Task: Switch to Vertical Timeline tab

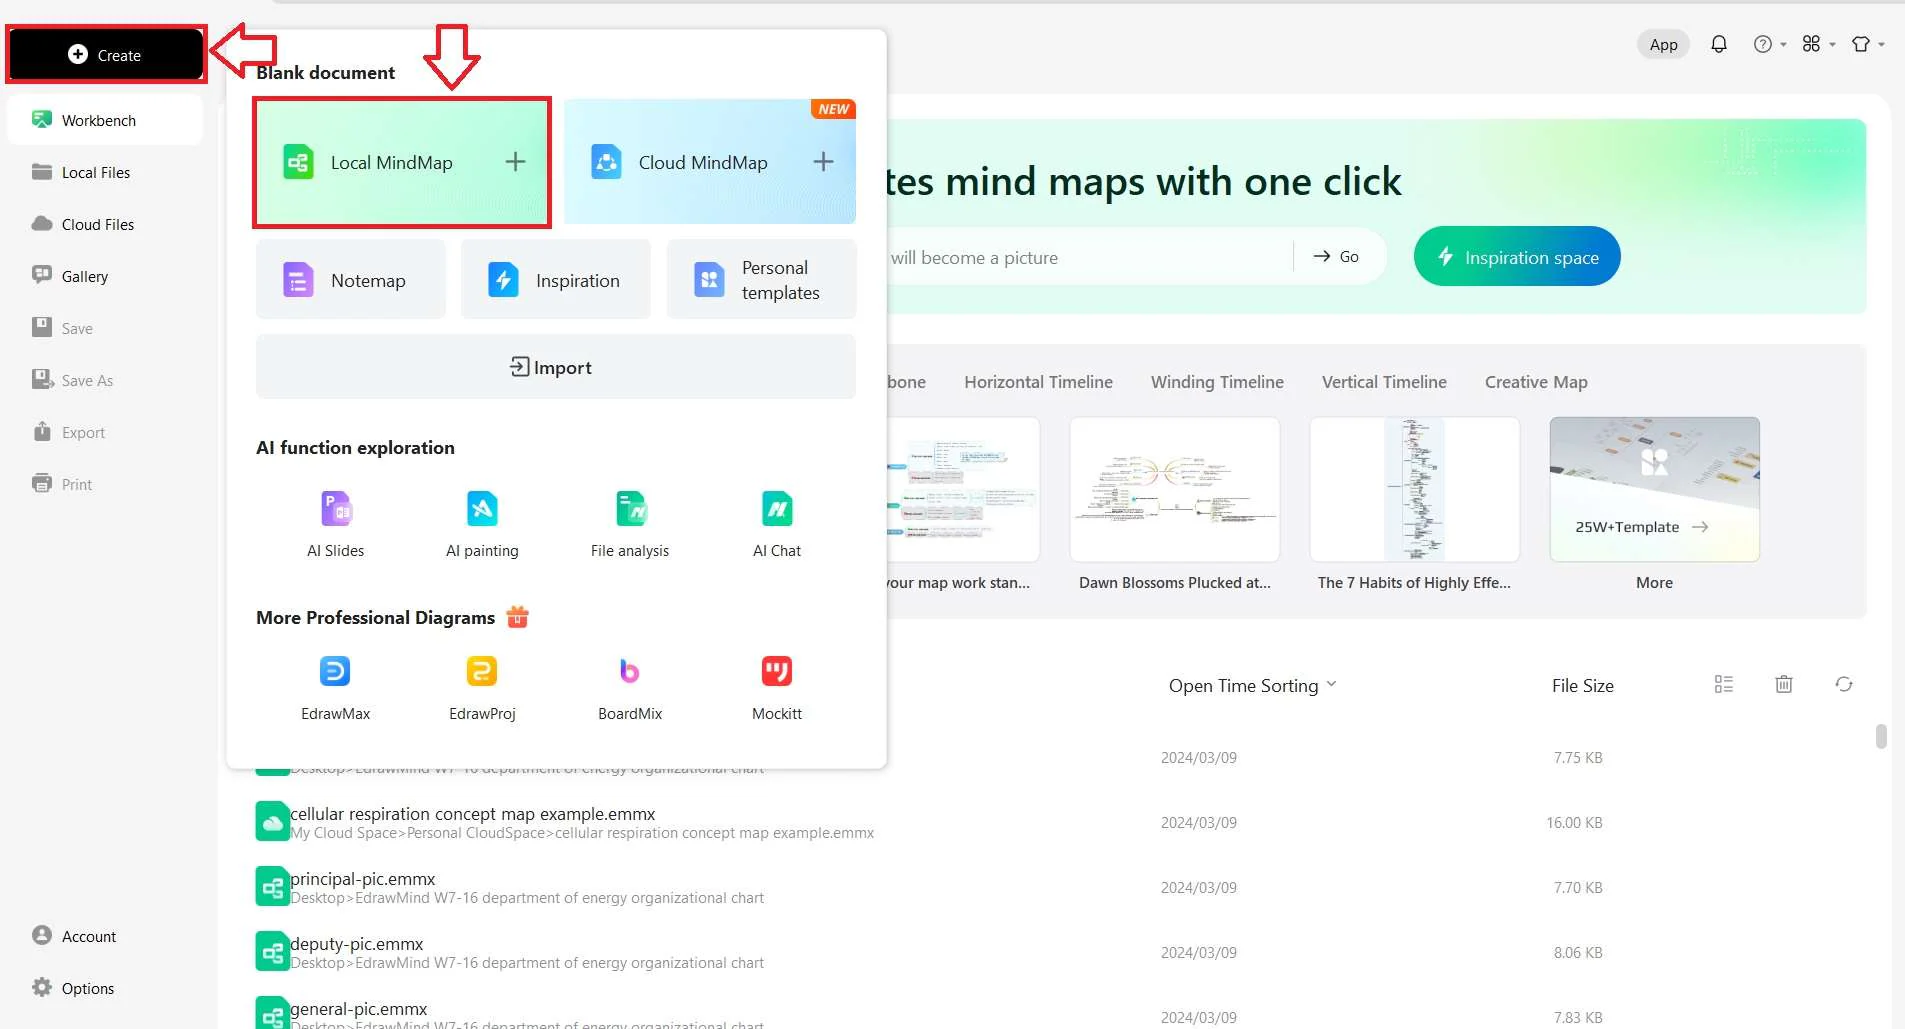Action: pyautogui.click(x=1384, y=382)
